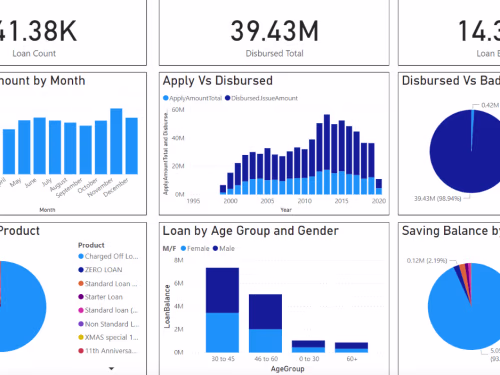500x375 pixels.
Task: Click the Disbursed Total card
Action: click(274, 33)
